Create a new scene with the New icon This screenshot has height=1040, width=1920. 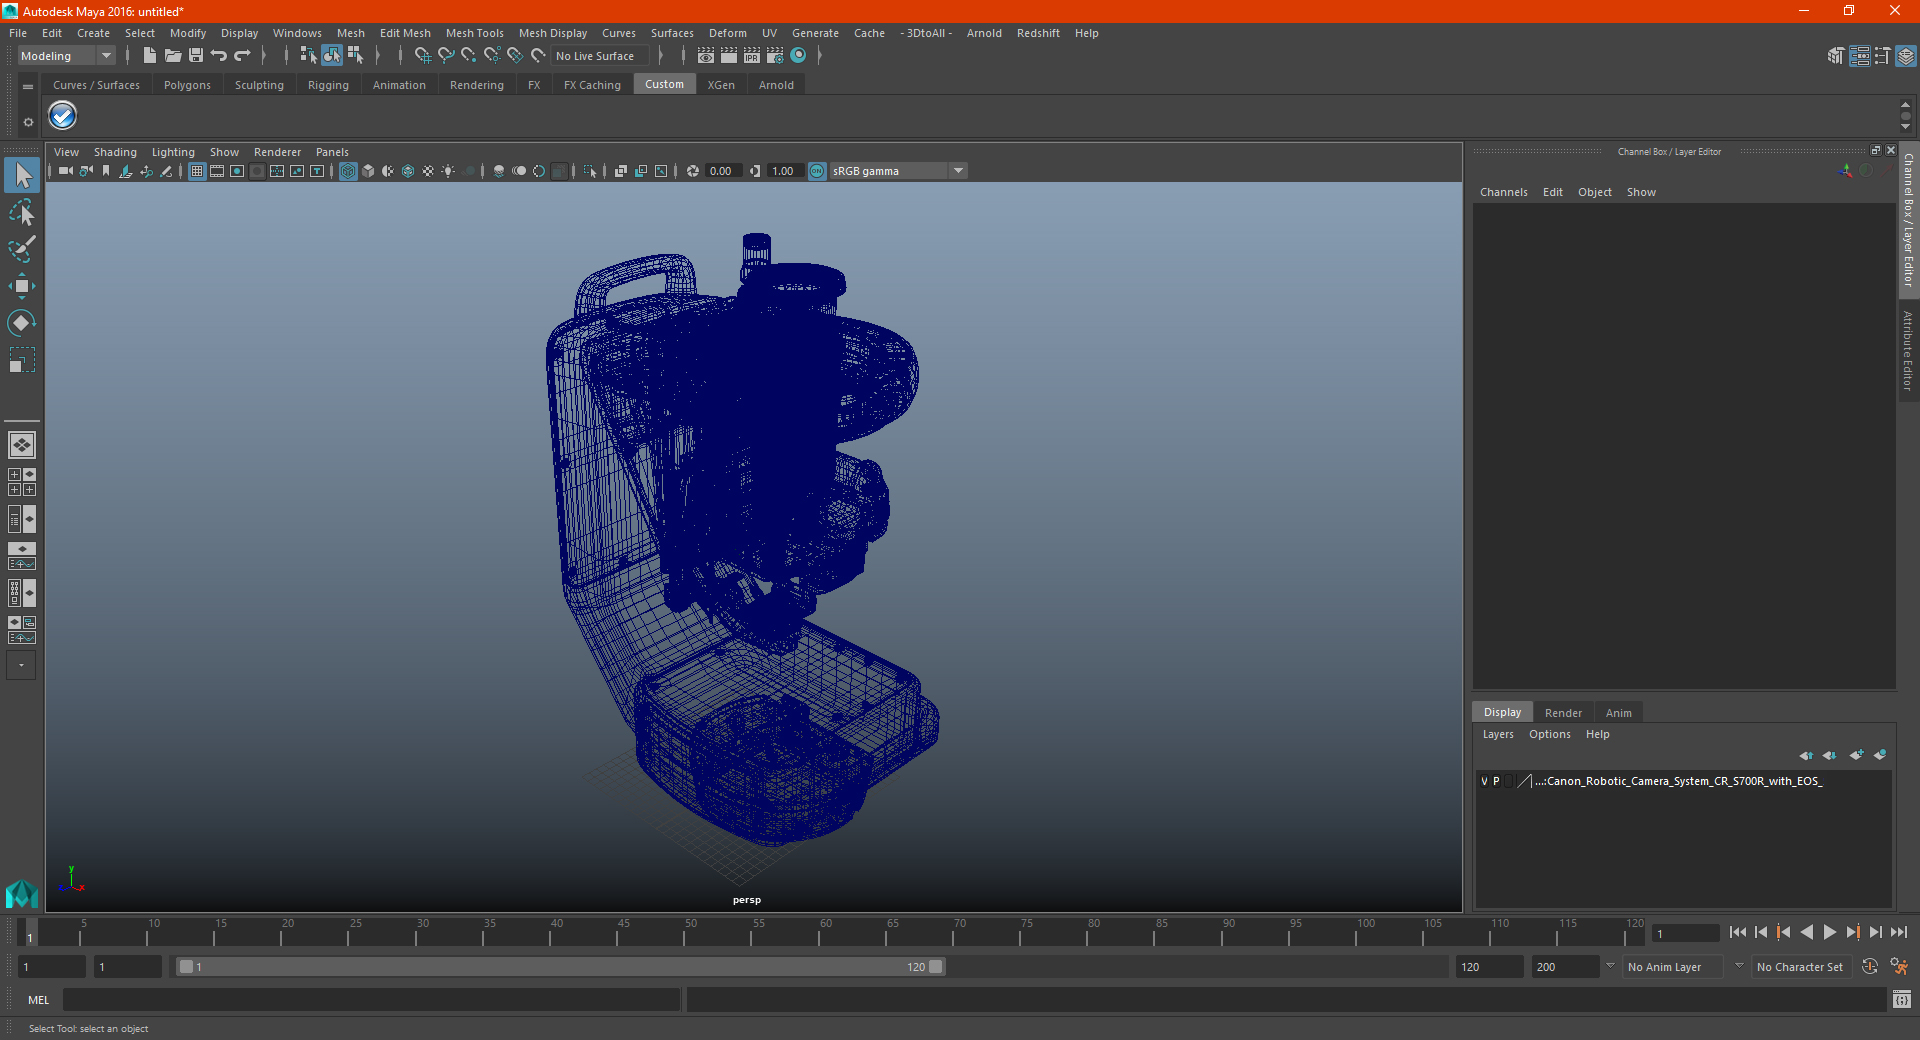click(150, 56)
